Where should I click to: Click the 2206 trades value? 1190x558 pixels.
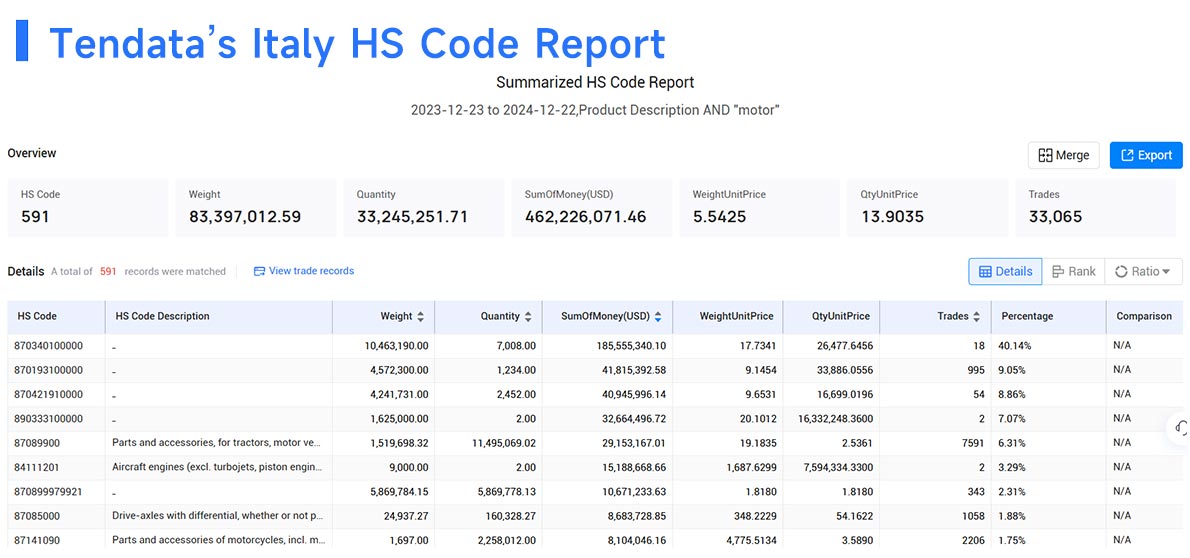click(973, 540)
